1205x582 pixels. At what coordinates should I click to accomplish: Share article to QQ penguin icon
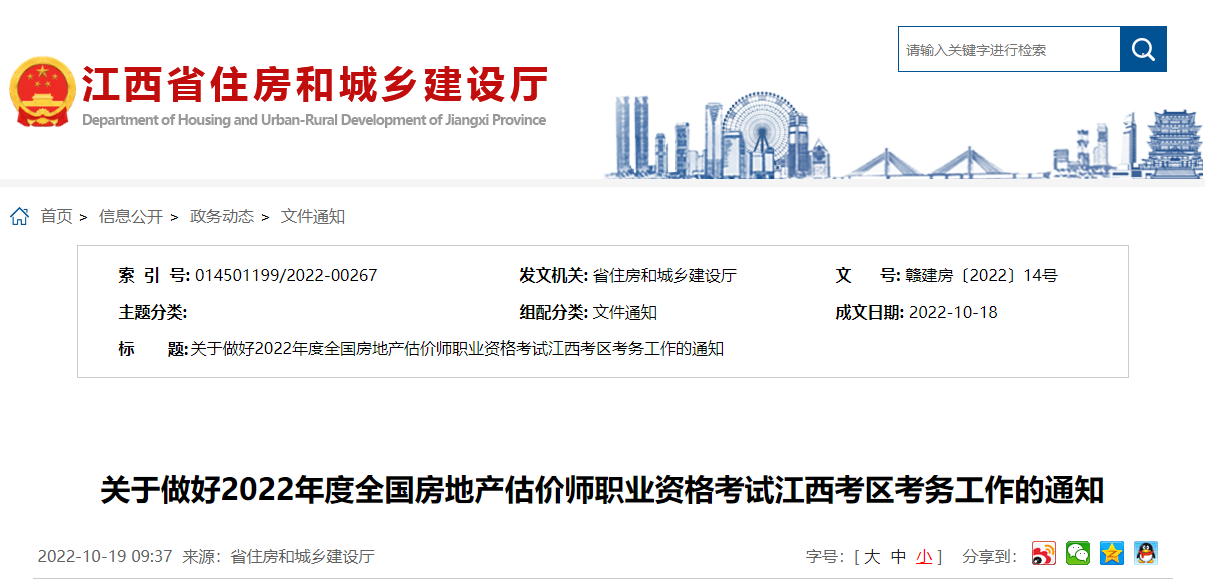1145,553
